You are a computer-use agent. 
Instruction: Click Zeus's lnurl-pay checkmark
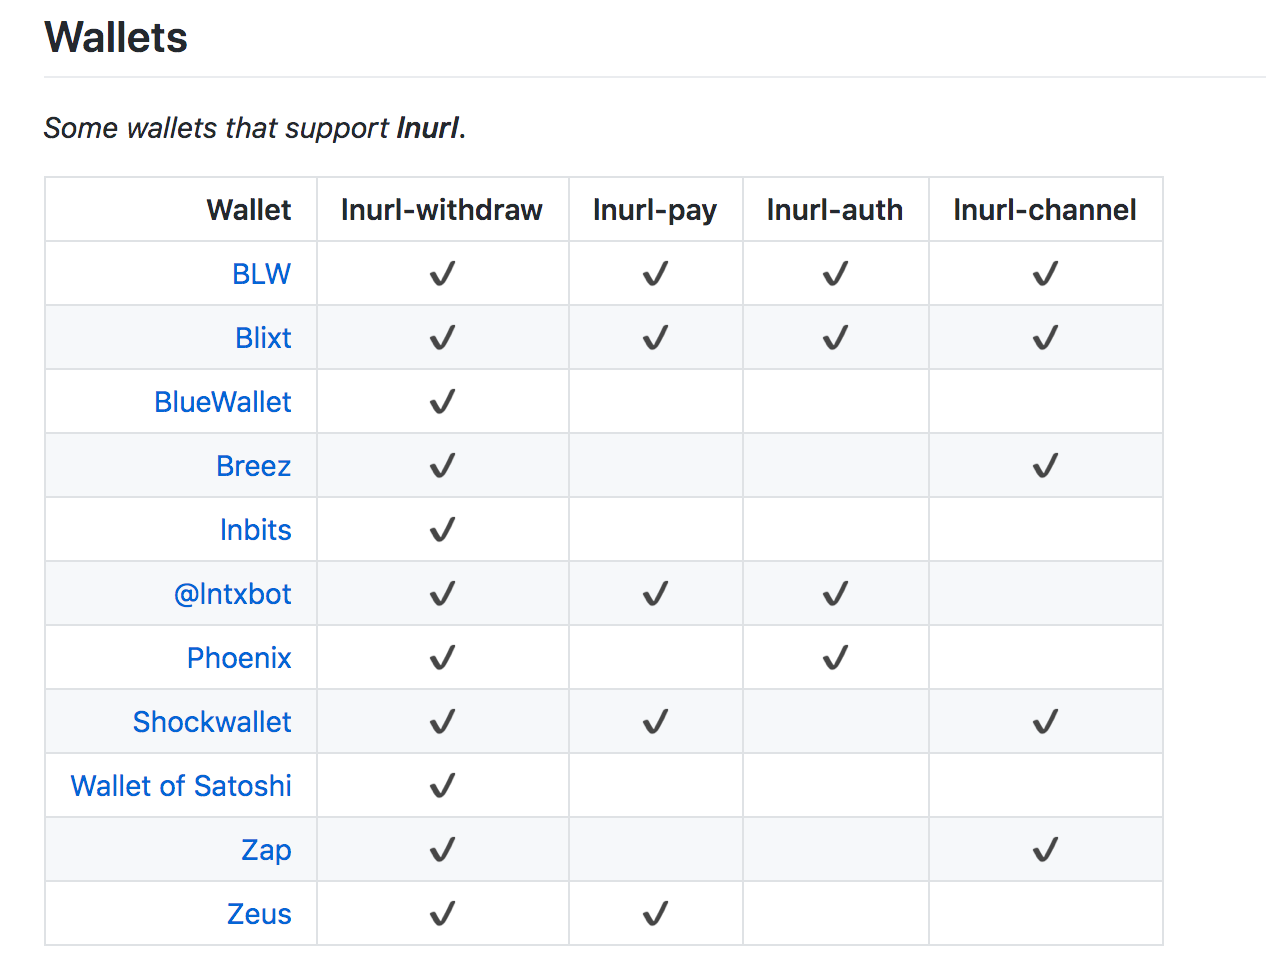pos(655,914)
